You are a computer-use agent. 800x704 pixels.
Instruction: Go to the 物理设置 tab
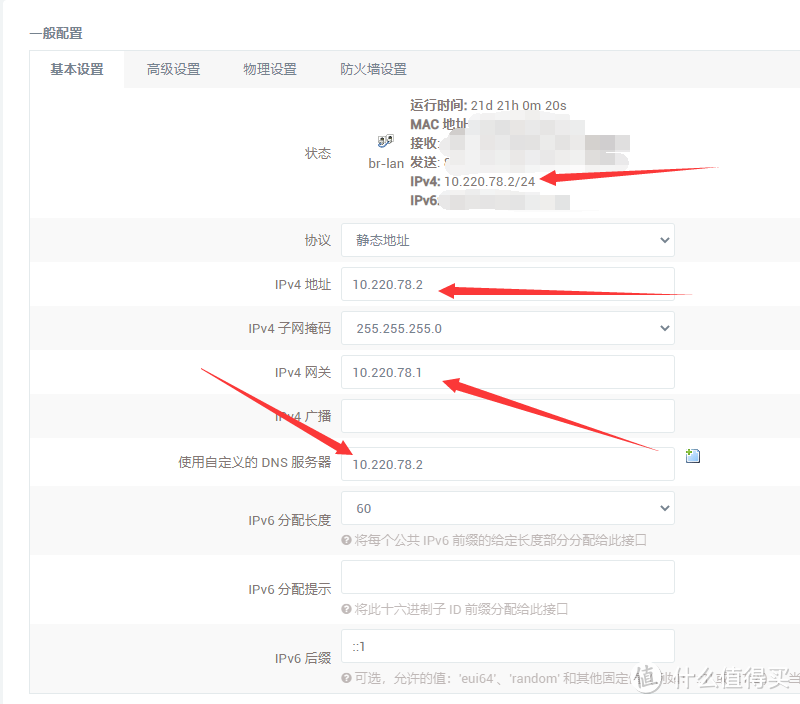pyautogui.click(x=270, y=69)
